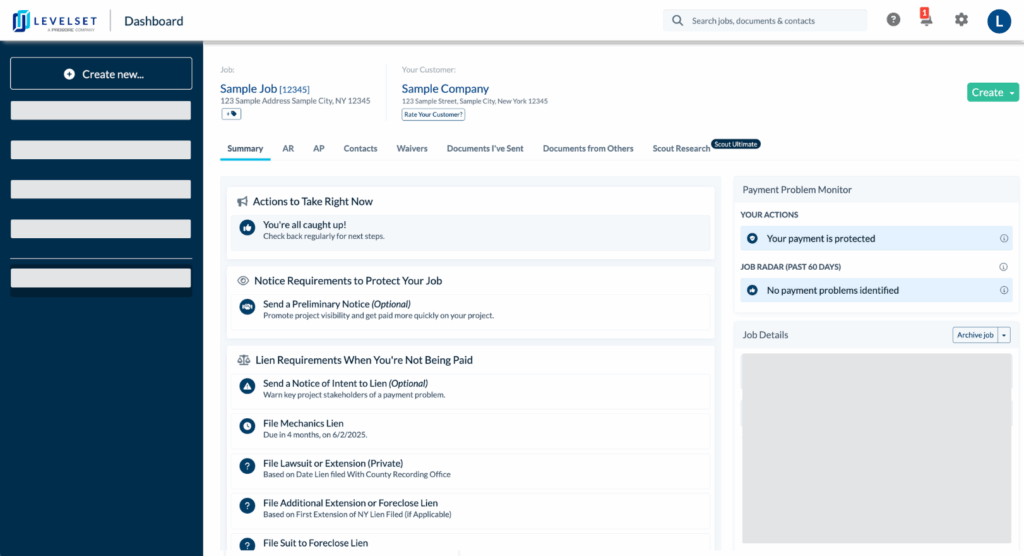Open the settings gear icon
1024x556 pixels.
[961, 20]
